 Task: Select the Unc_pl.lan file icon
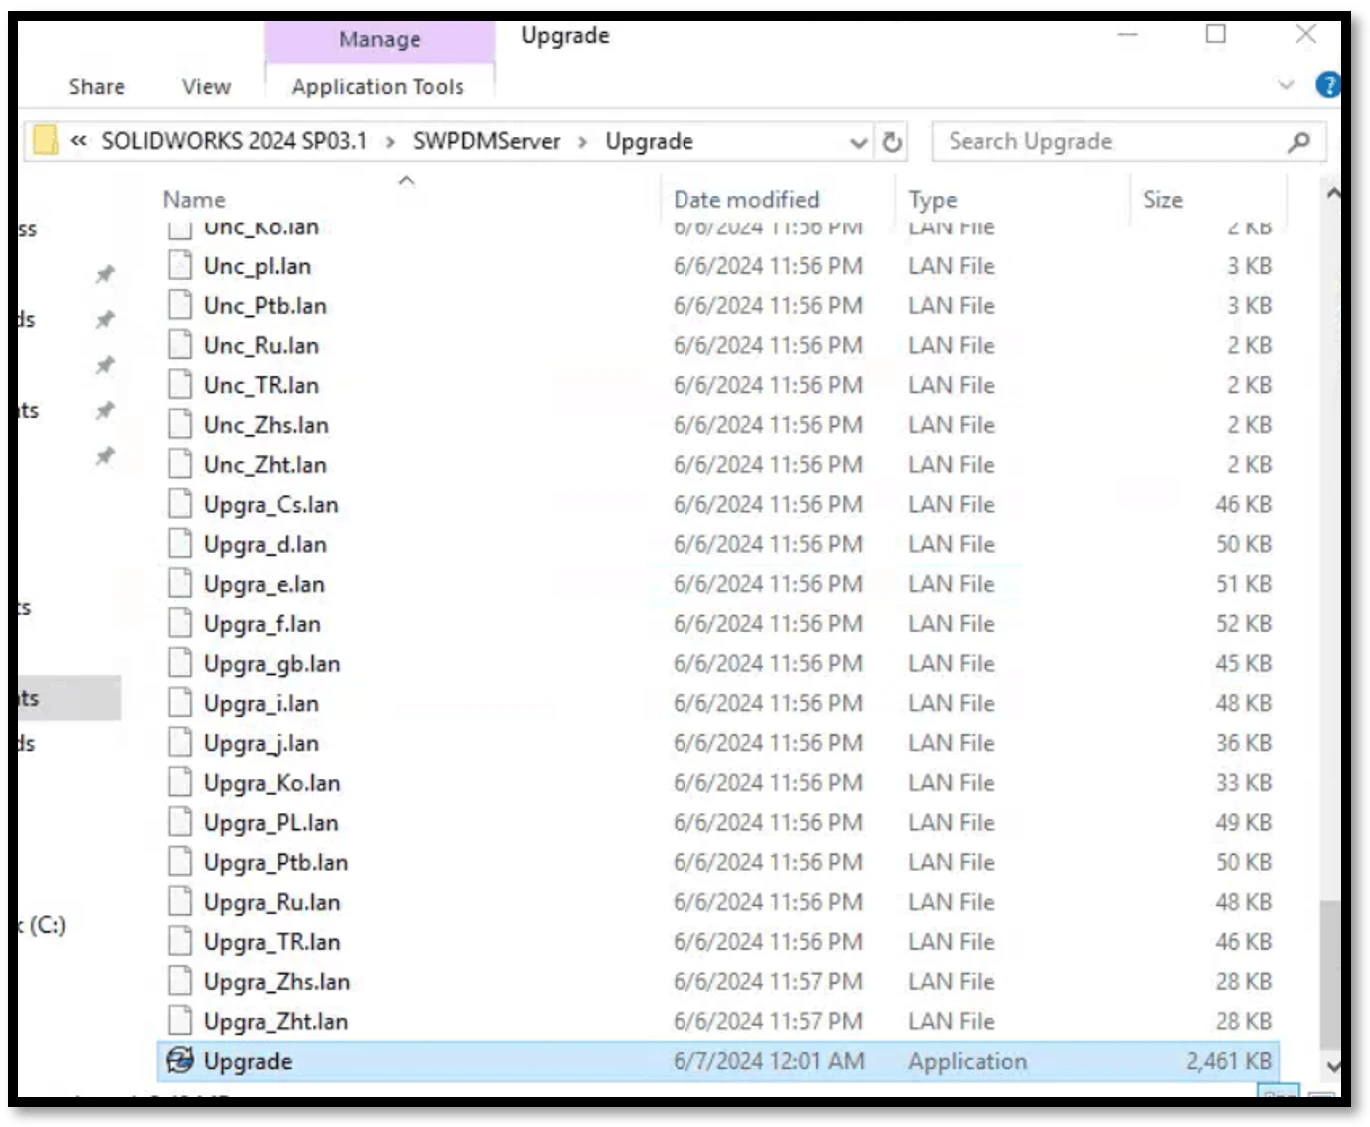[180, 266]
